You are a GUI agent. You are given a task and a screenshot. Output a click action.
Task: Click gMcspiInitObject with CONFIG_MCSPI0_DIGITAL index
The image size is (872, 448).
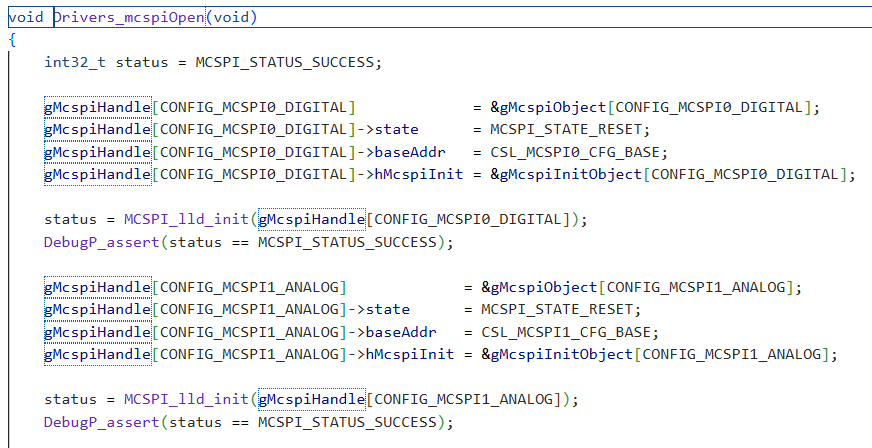[x=571, y=174]
